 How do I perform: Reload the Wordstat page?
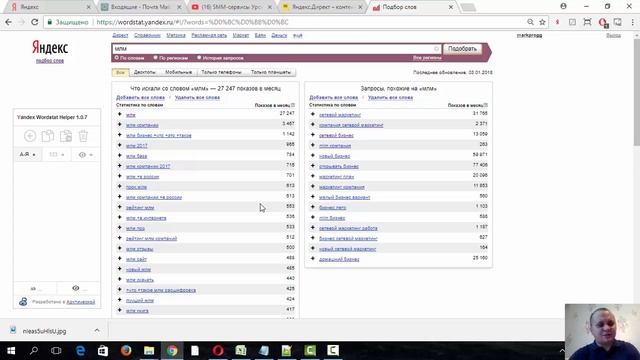[x=35, y=22]
